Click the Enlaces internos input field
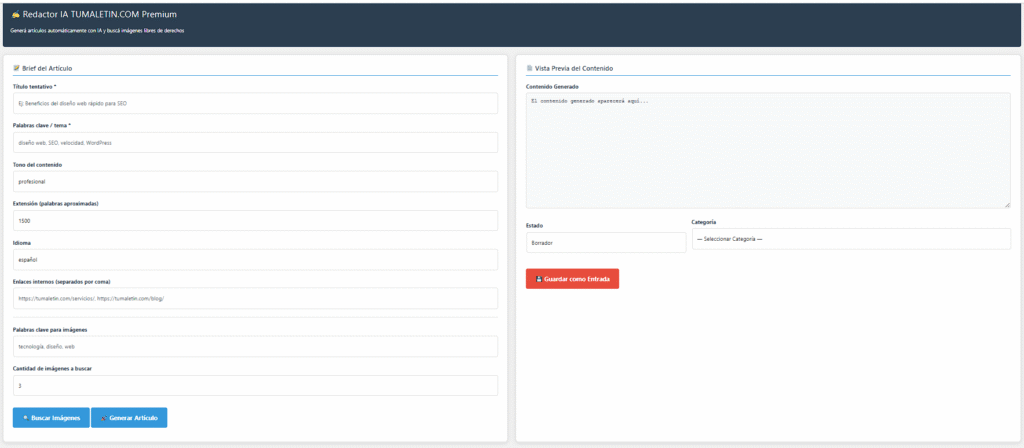This screenshot has height=448, width=1024. 255,298
